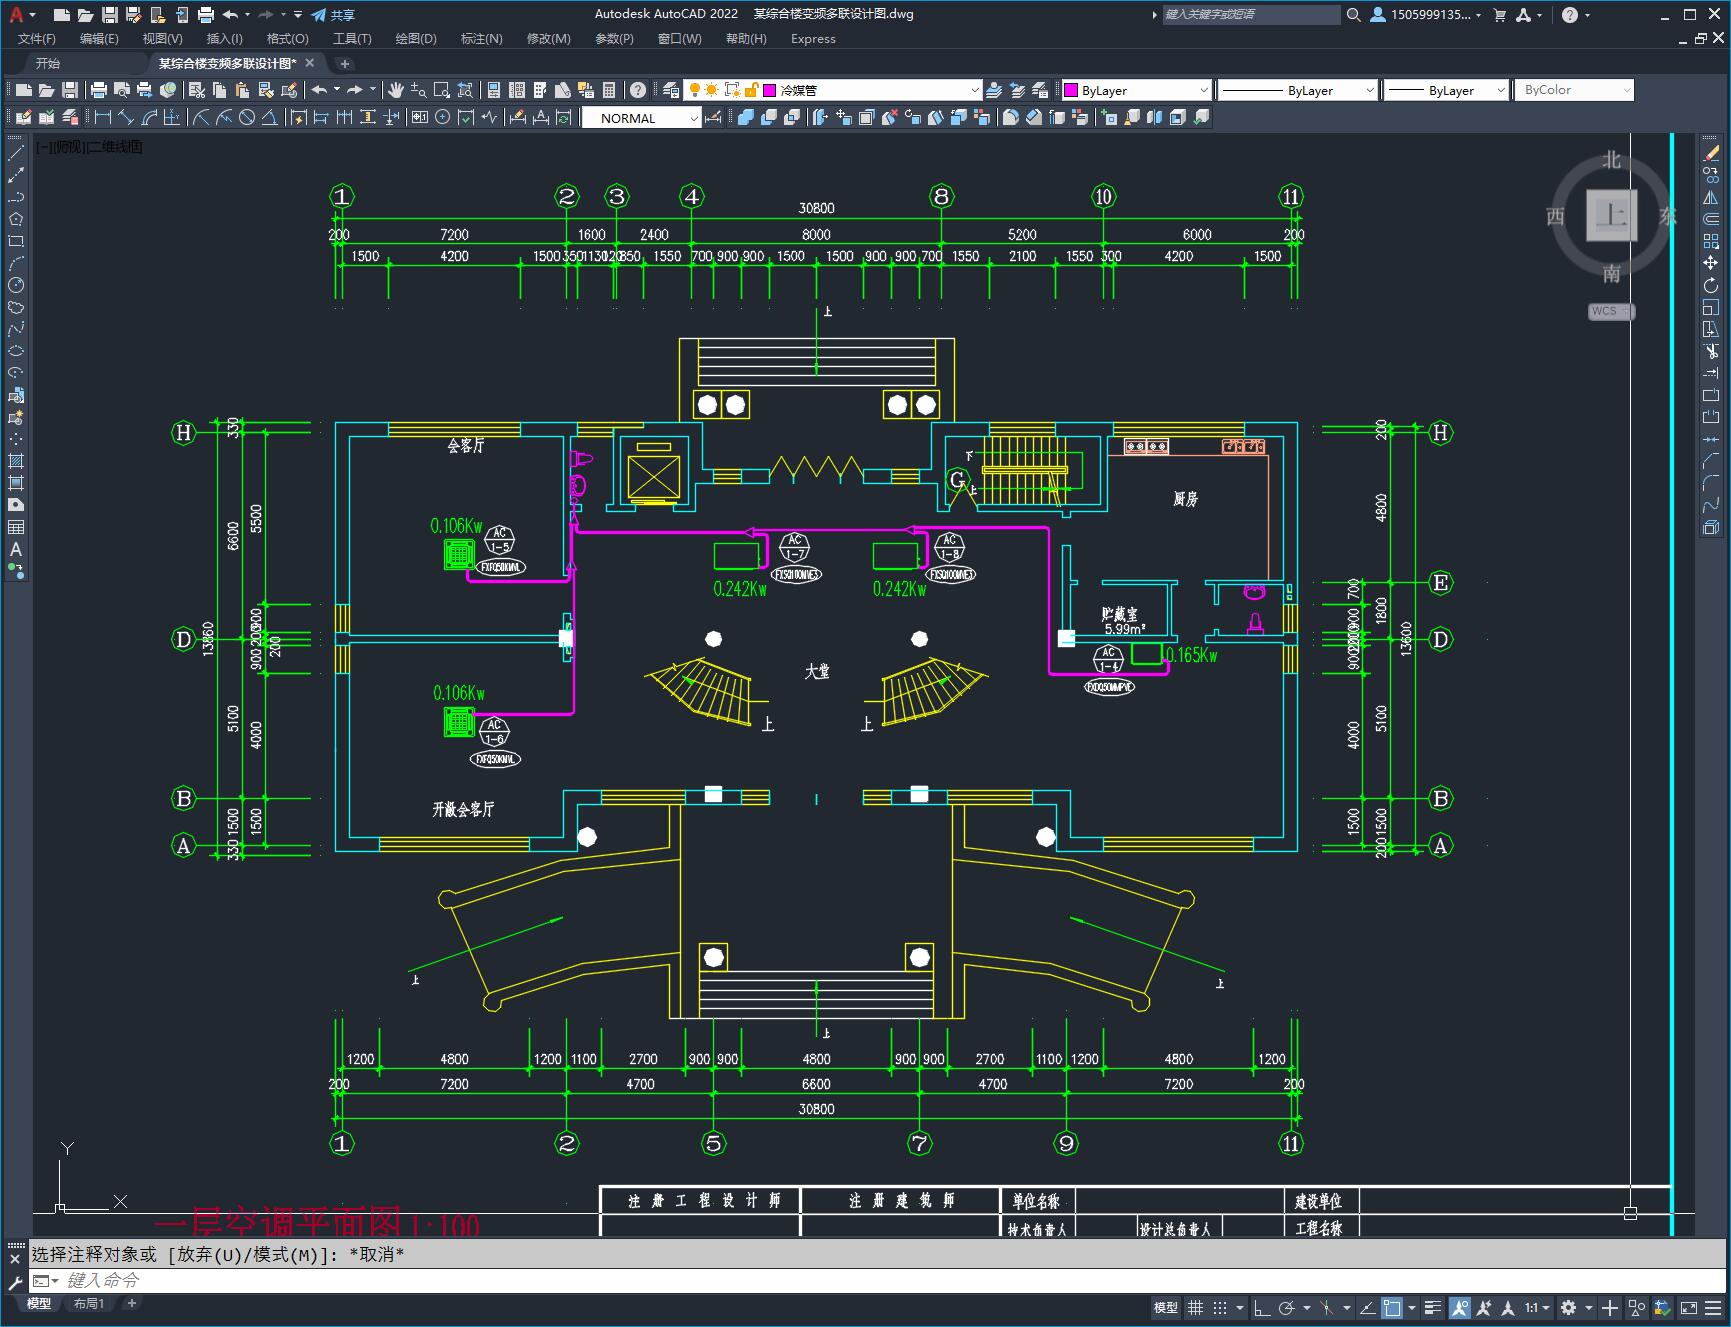Open the Autodesk App Store cart icon
Image resolution: width=1731 pixels, height=1327 pixels.
pos(1499,15)
